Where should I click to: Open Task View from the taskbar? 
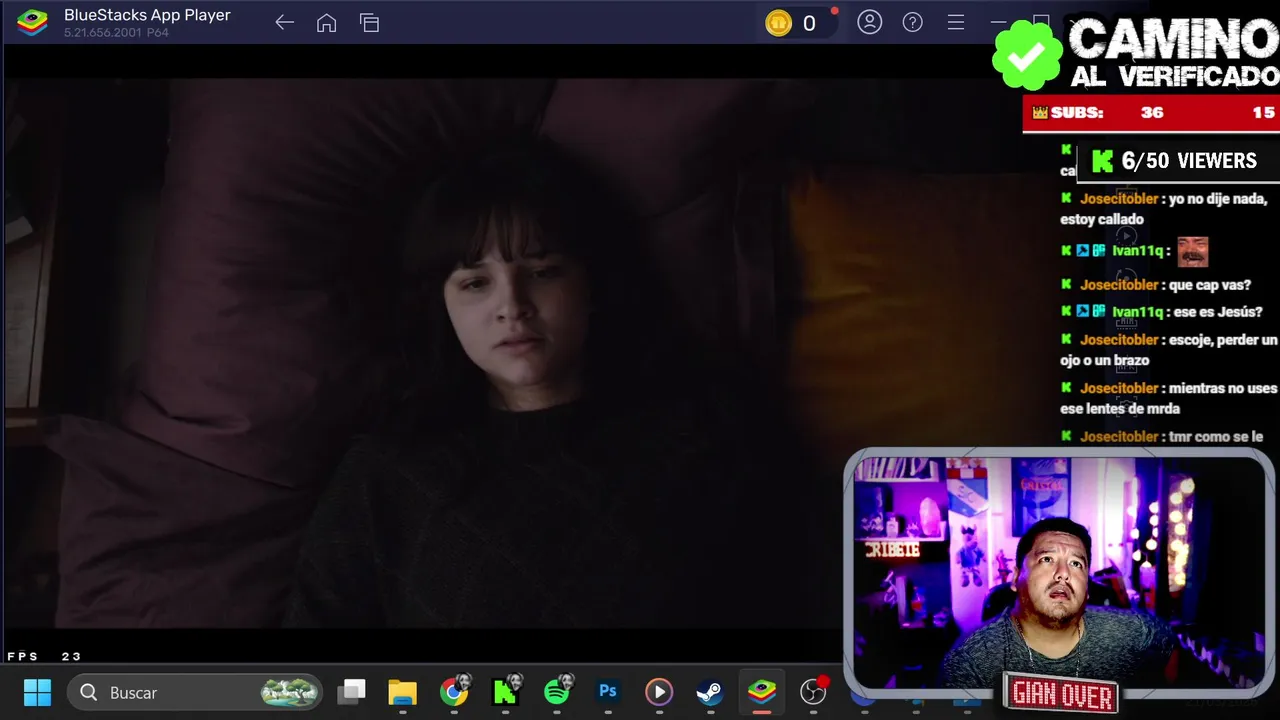(x=351, y=691)
